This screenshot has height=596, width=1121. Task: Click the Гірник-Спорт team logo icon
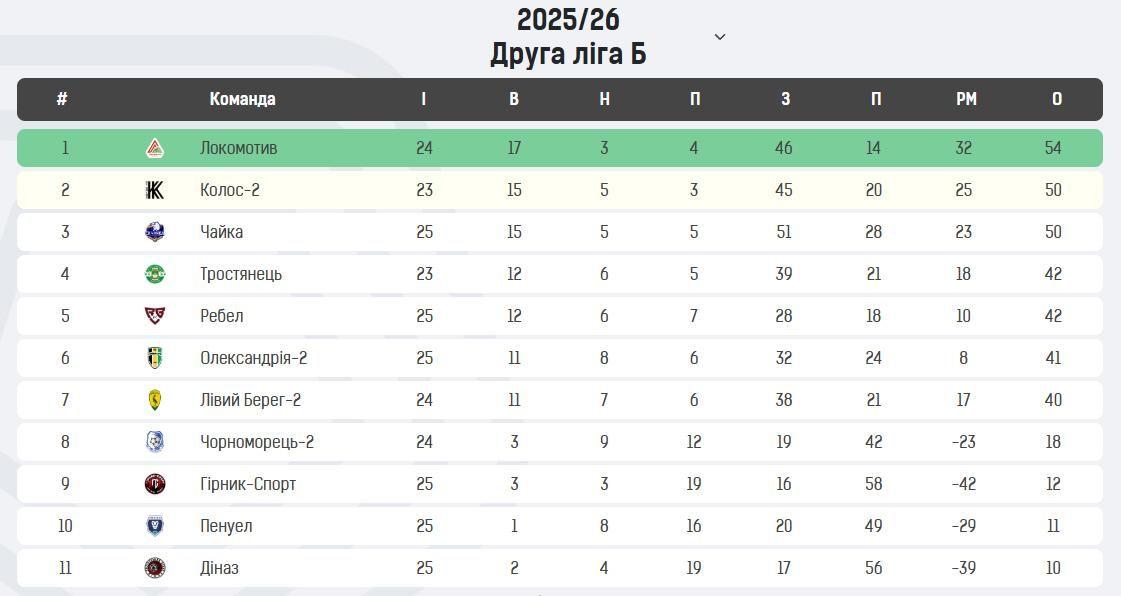[155, 484]
